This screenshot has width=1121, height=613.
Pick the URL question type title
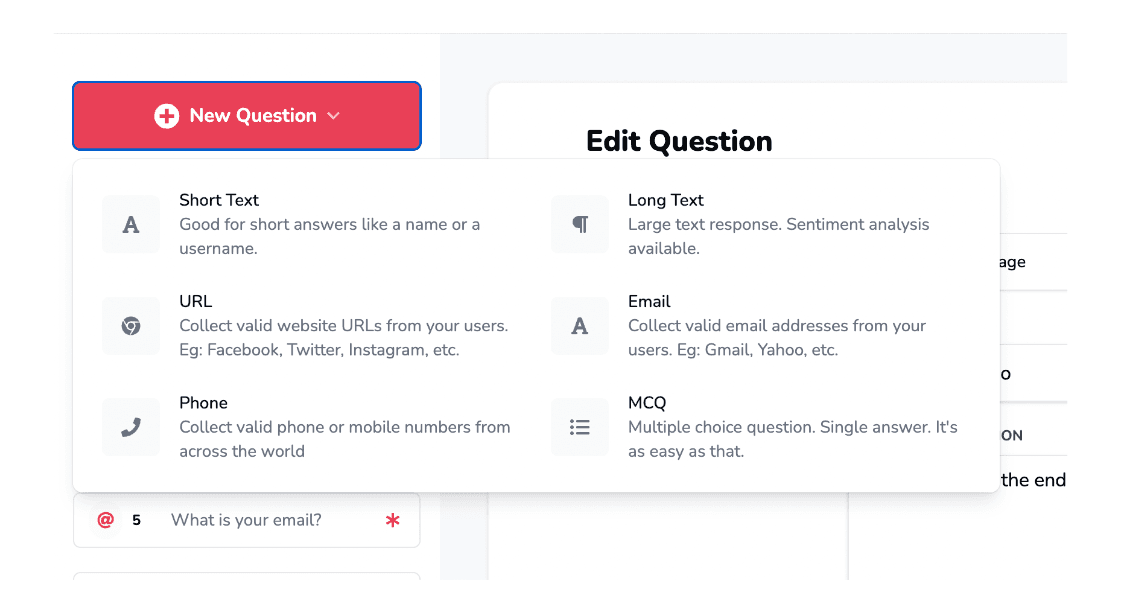click(195, 301)
